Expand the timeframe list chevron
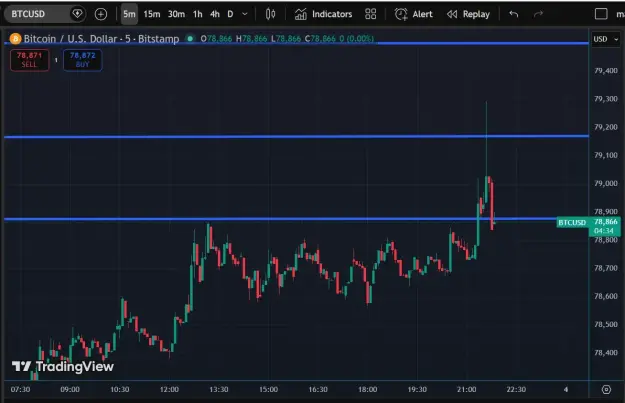 245,14
